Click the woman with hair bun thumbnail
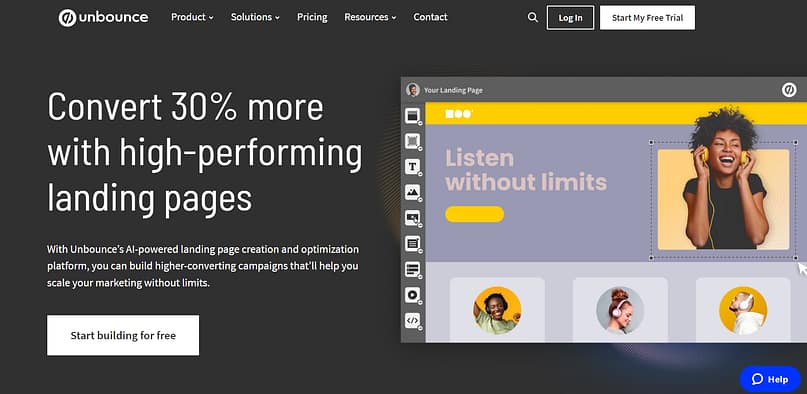This screenshot has width=807, height=394. coord(620,310)
